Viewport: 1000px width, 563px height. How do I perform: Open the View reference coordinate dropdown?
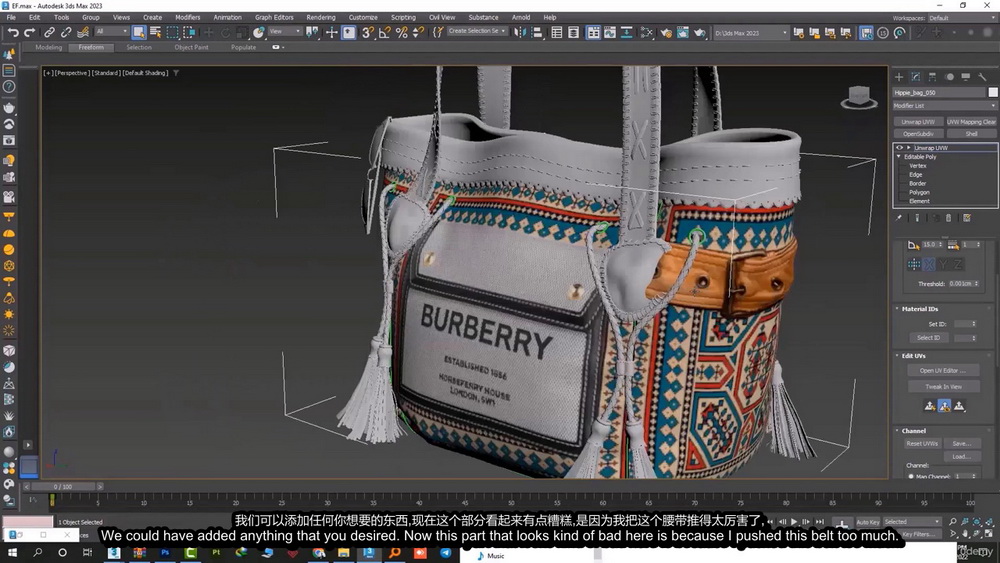click(284, 31)
